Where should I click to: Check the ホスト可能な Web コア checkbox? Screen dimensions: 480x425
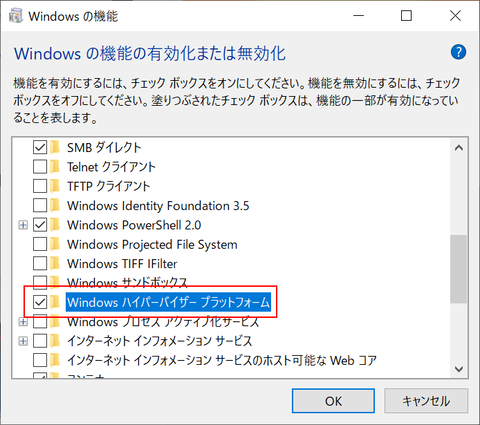(40, 360)
